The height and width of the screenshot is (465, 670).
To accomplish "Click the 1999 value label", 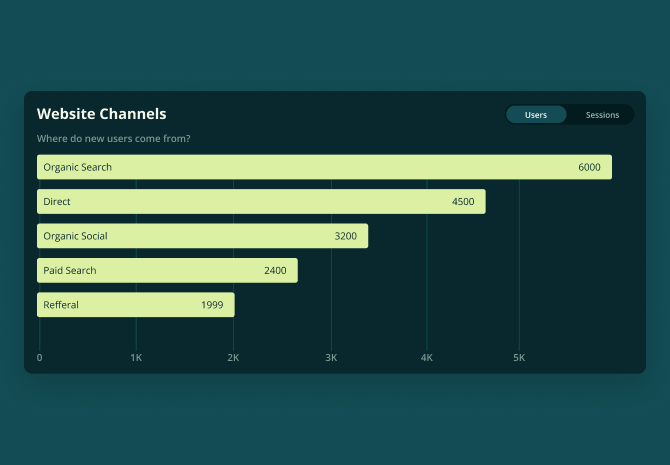I will (212, 305).
